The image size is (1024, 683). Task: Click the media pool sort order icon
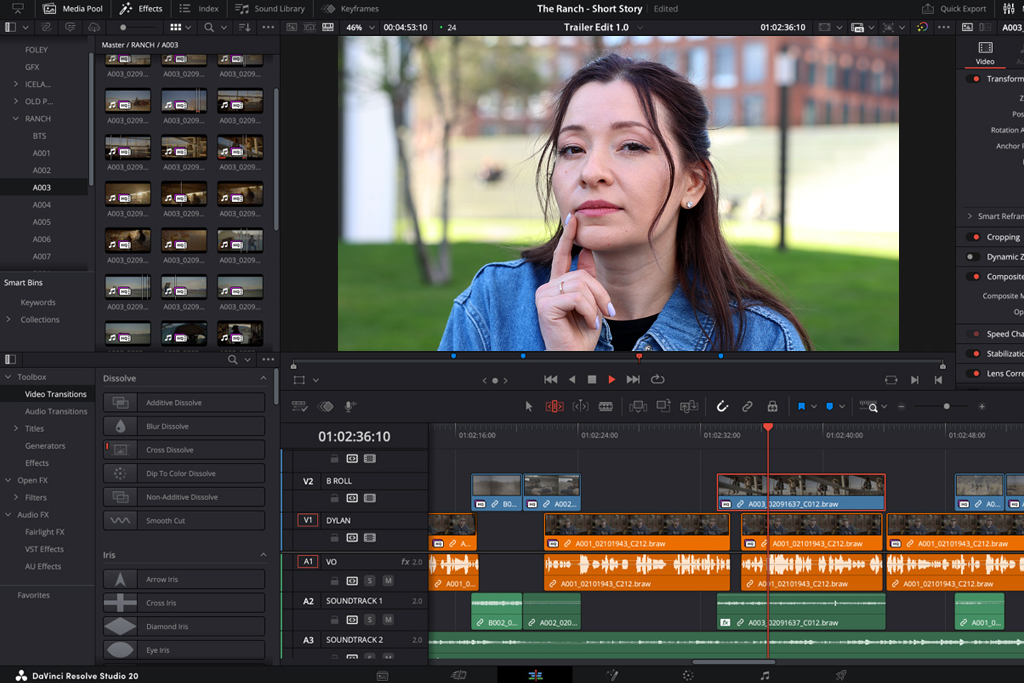pos(244,27)
